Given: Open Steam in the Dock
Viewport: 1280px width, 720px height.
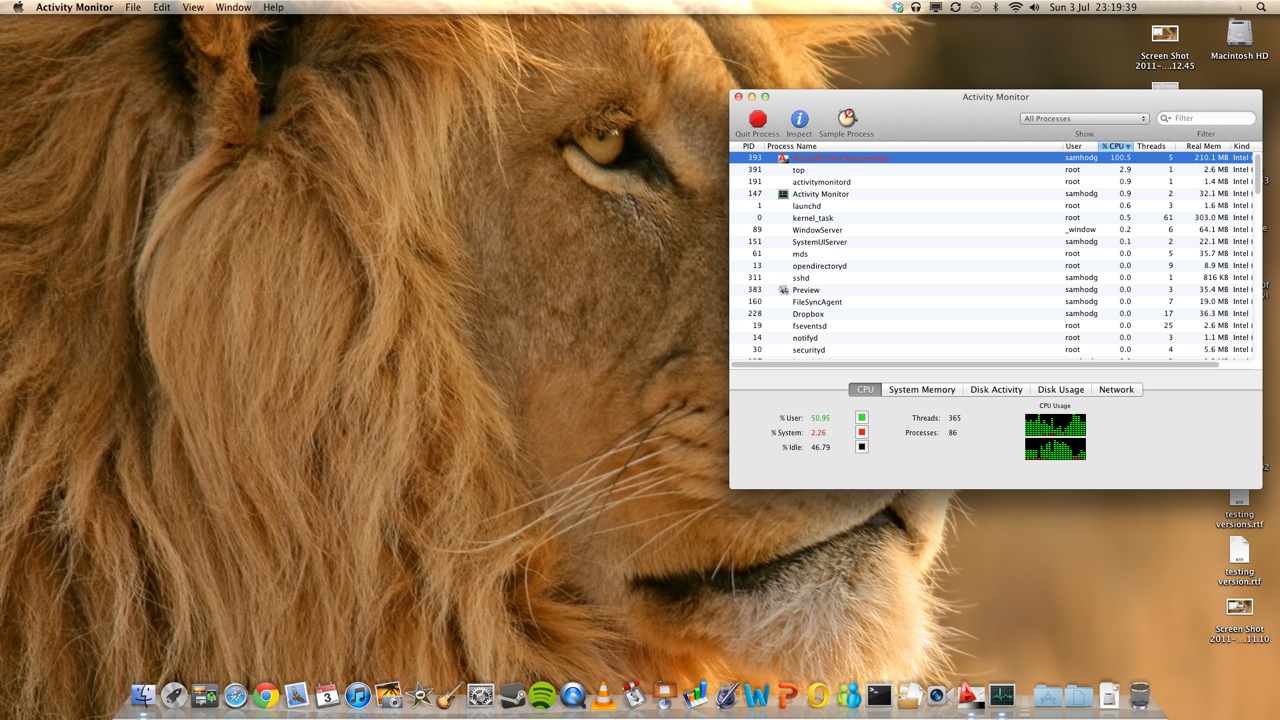Looking at the screenshot, I should 511,695.
